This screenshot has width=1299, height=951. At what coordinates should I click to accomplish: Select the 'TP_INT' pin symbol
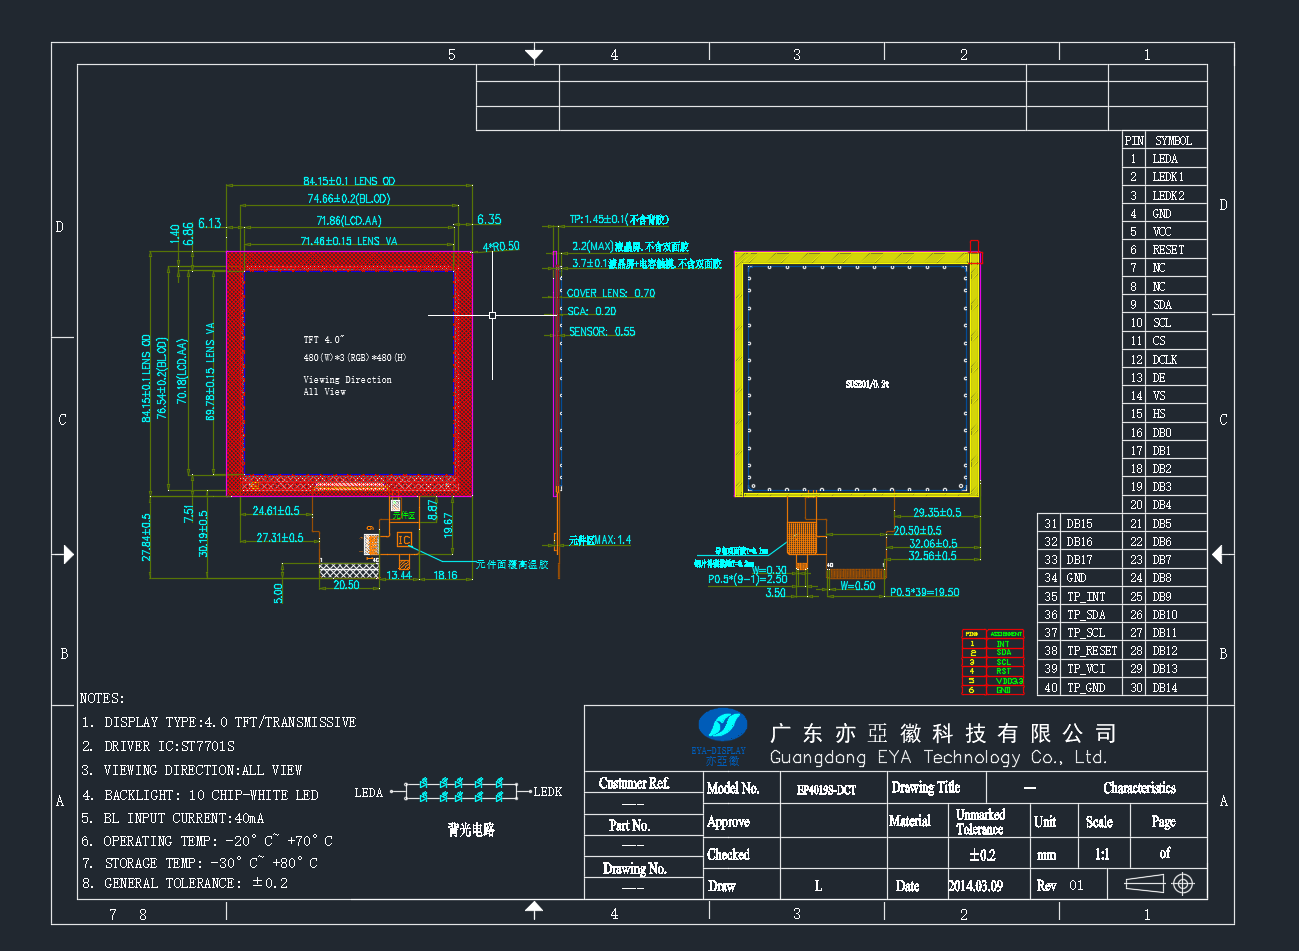point(1086,596)
